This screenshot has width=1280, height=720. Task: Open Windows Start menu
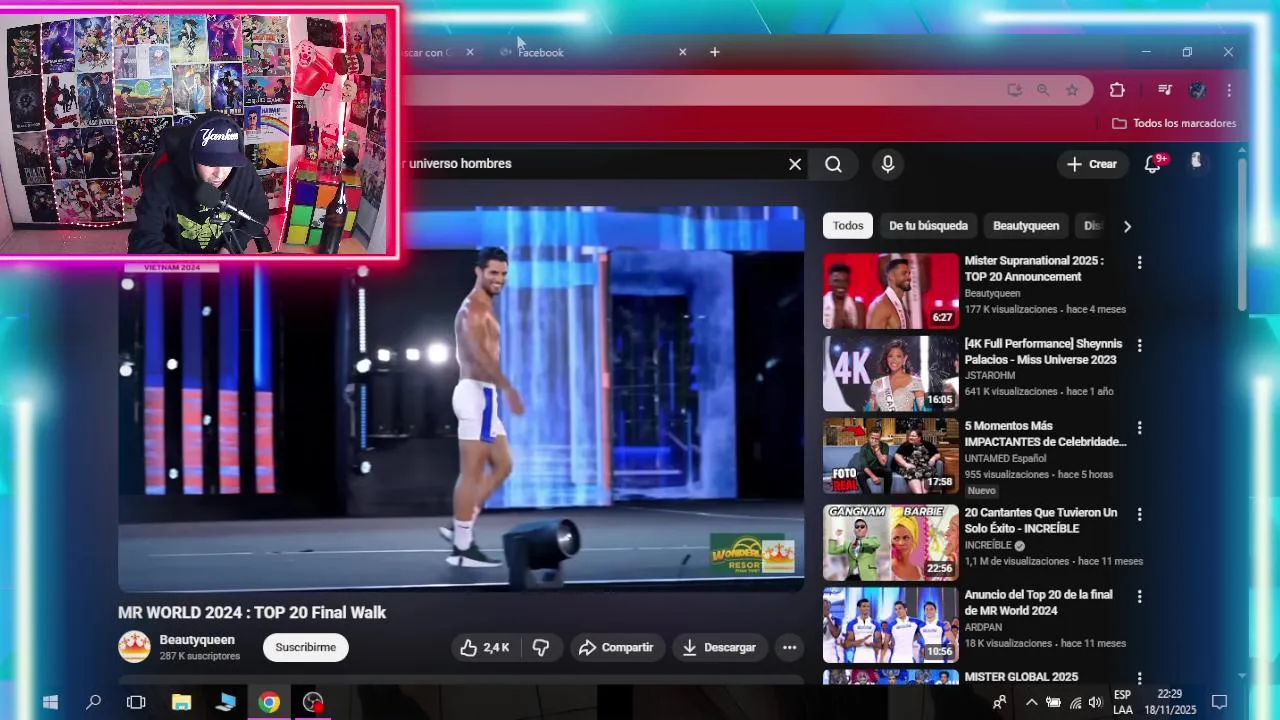coord(50,702)
